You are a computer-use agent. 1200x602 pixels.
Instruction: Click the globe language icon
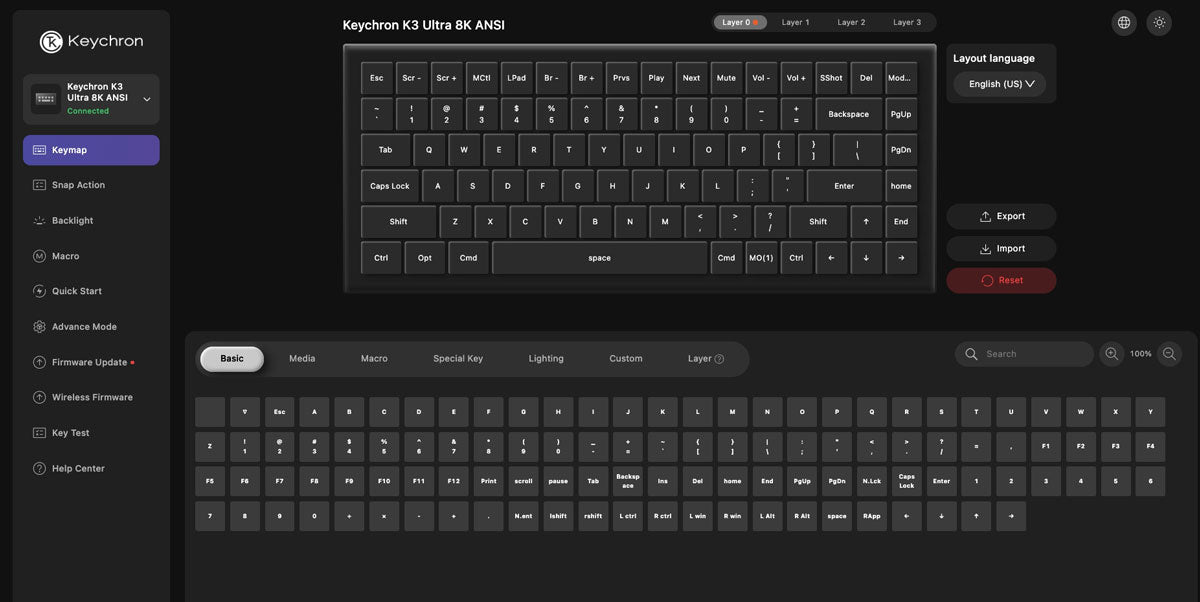[1124, 22]
